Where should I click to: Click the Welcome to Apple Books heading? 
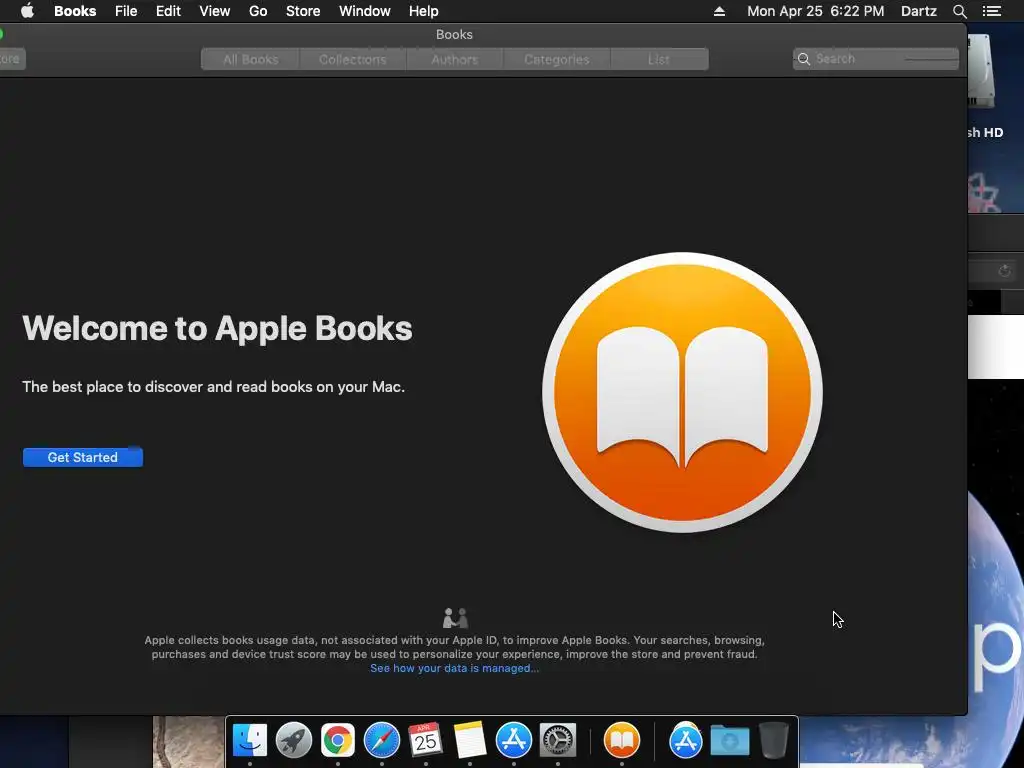(x=217, y=328)
